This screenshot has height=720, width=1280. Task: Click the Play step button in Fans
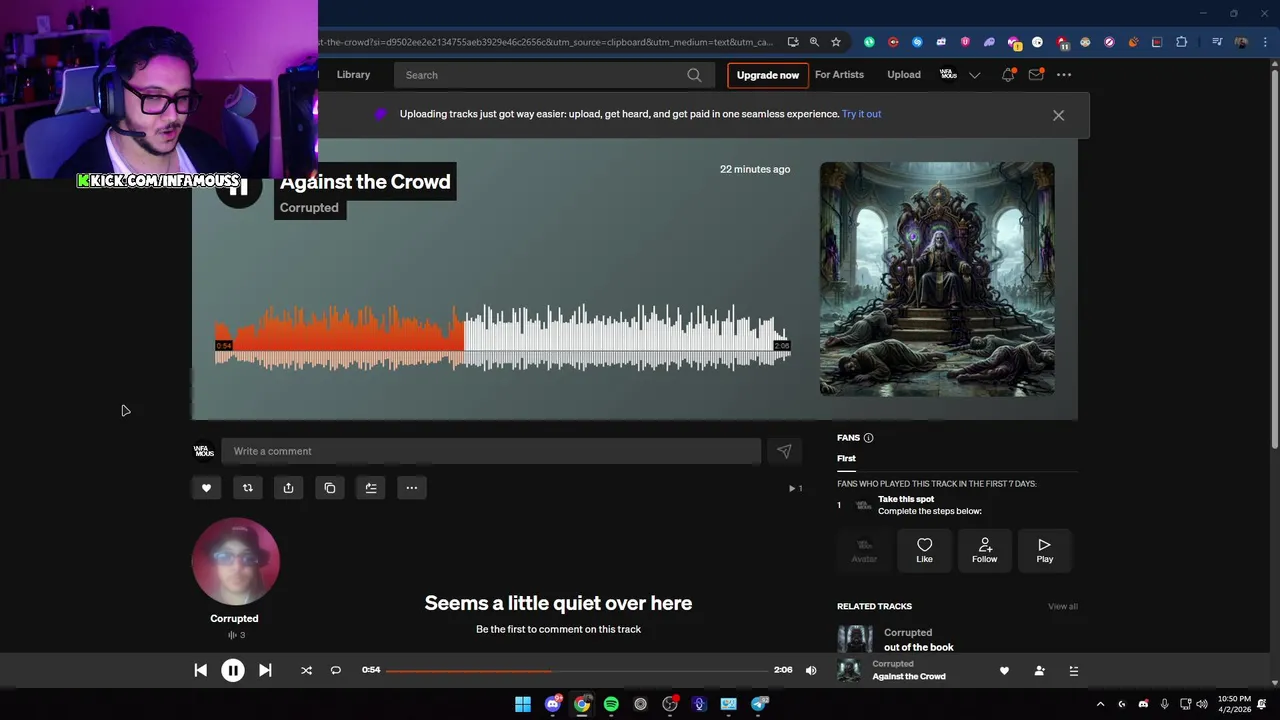point(1044,550)
